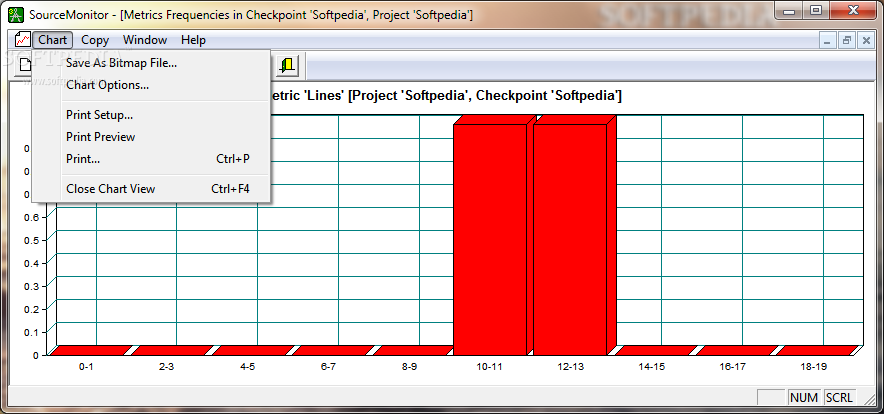The width and height of the screenshot is (884, 414).
Task: Click the red 12-13 bar
Action: [x=571, y=240]
